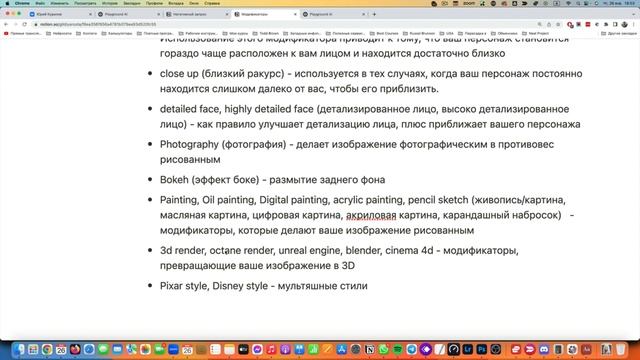The width and height of the screenshot is (640, 360).
Task: Open Photoshop in the Dock
Action: pyautogui.click(x=482, y=349)
